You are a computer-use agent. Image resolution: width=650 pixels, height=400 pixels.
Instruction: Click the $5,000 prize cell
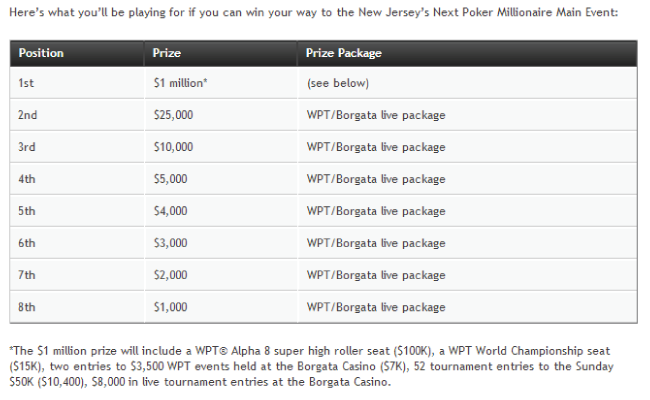(x=172, y=179)
